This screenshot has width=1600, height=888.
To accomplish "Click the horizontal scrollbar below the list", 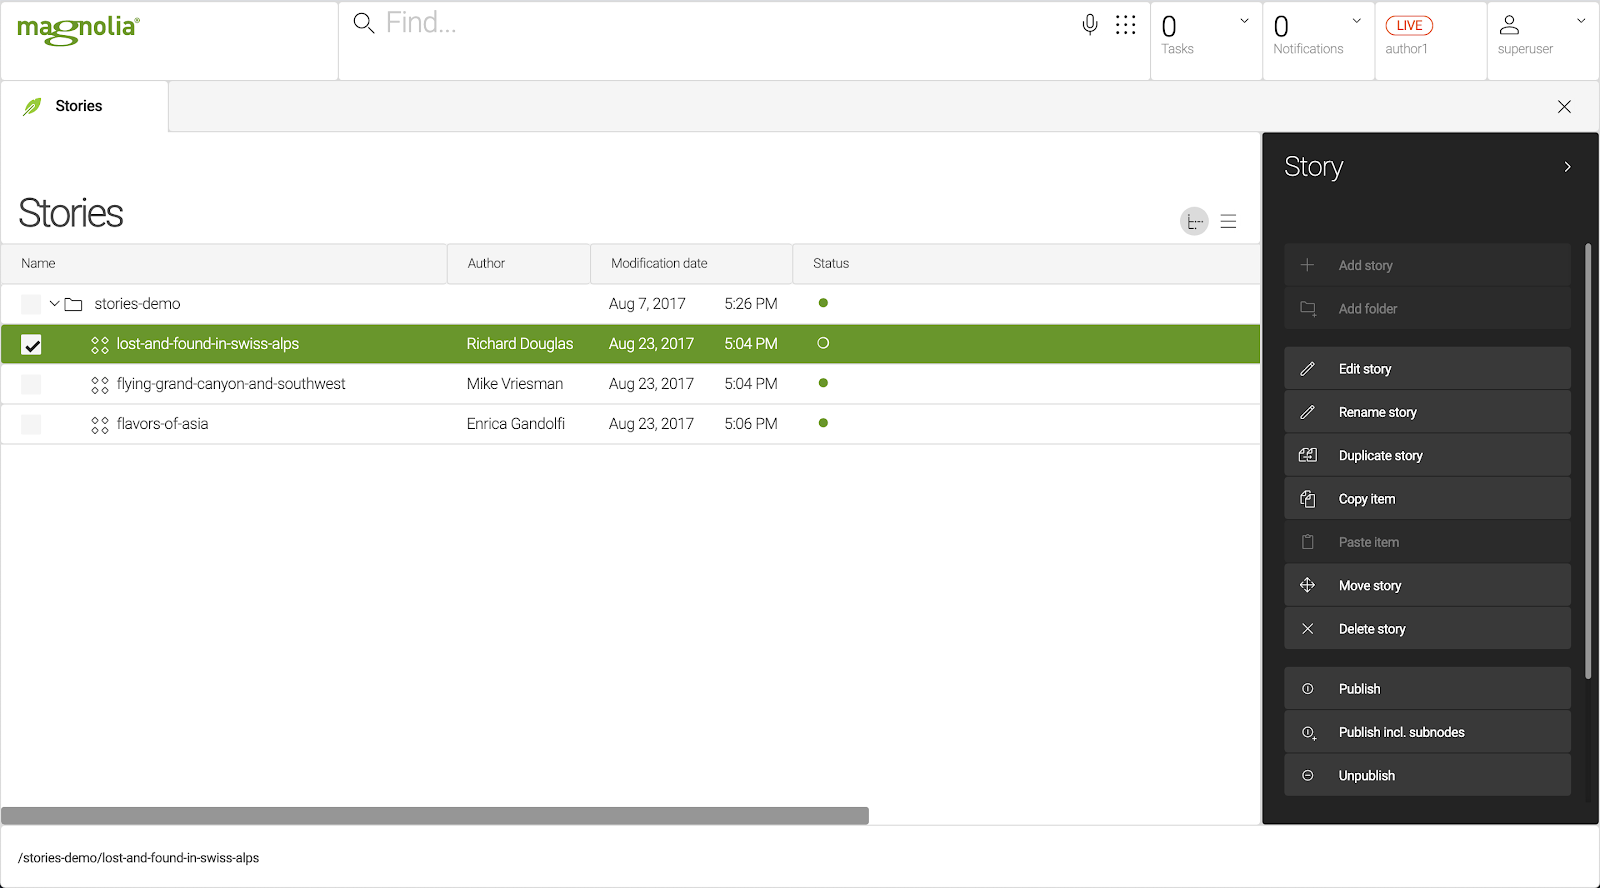I will pyautogui.click(x=435, y=816).
